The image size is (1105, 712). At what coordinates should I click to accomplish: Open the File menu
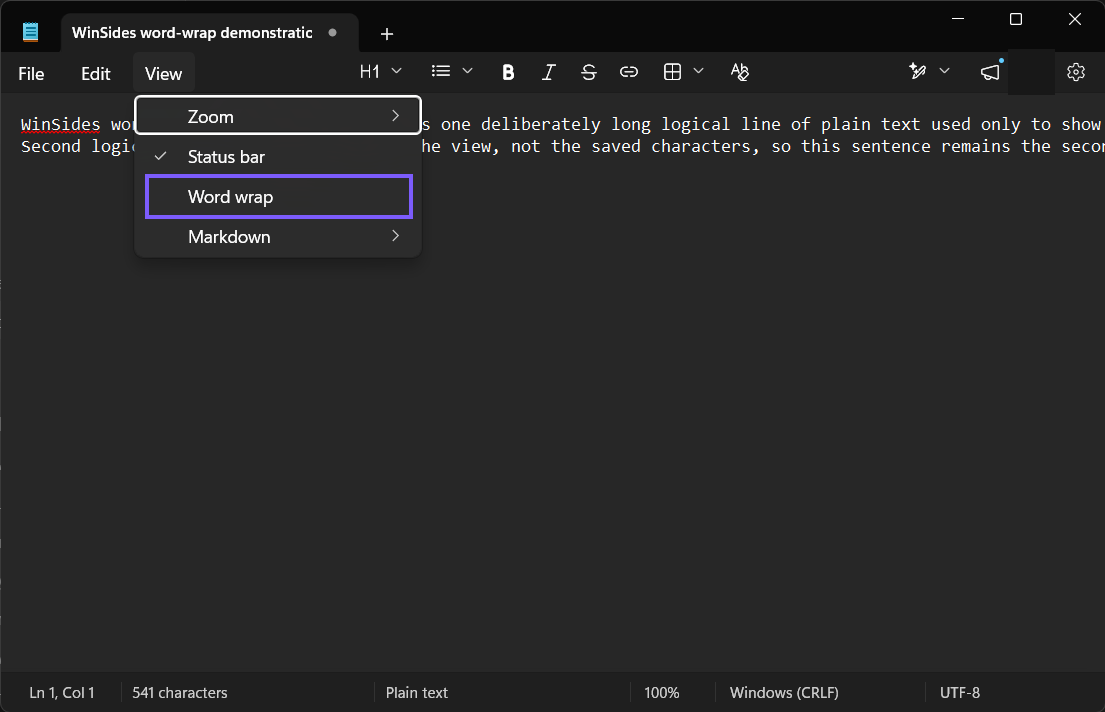(31, 73)
